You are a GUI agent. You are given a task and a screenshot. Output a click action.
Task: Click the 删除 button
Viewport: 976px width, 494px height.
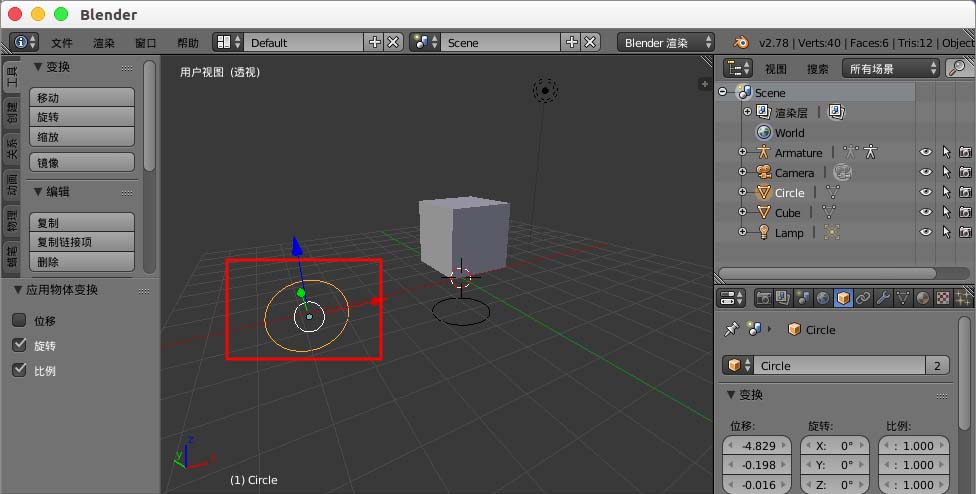pos(82,261)
